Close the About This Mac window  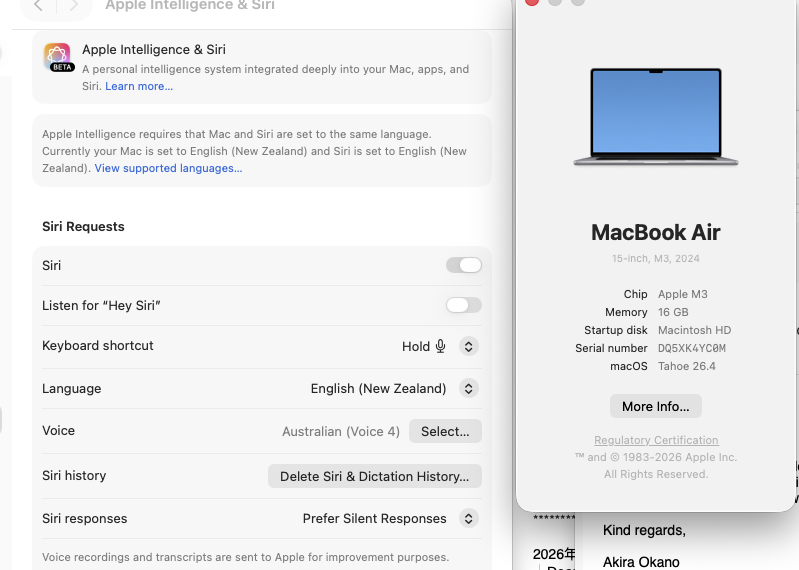532,2
